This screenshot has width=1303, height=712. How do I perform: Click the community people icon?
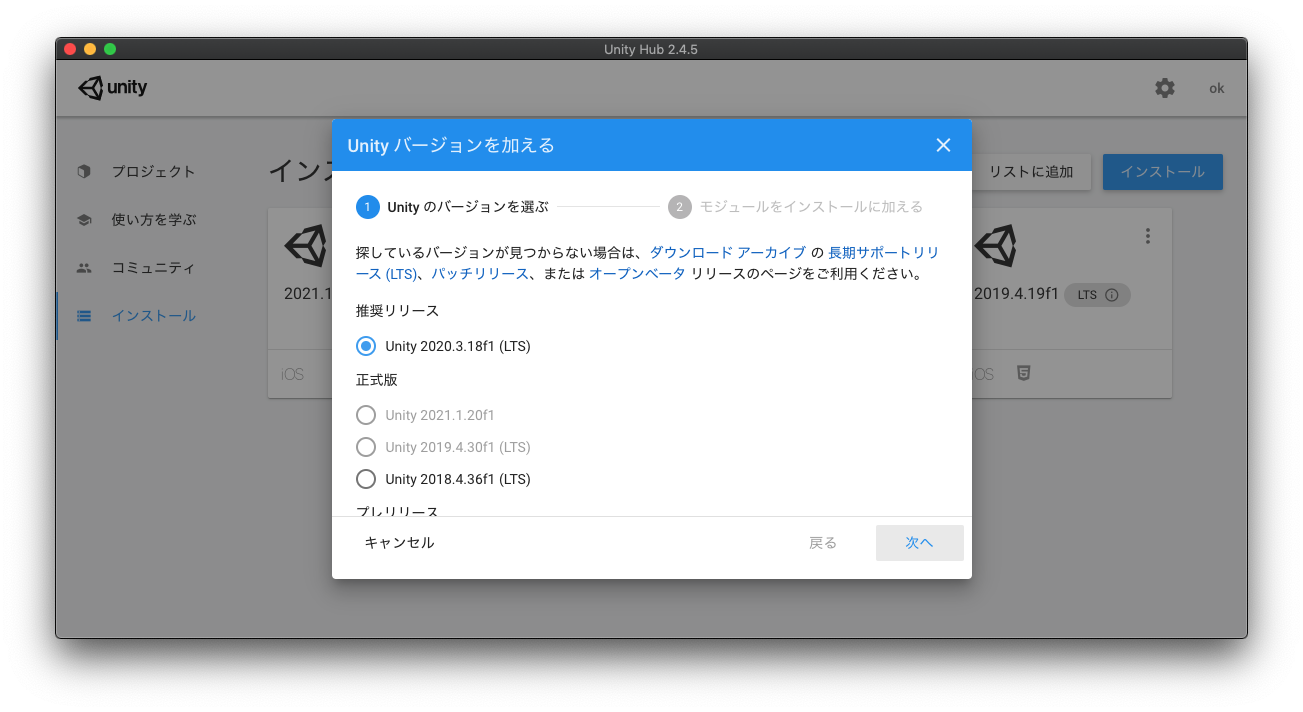84,268
